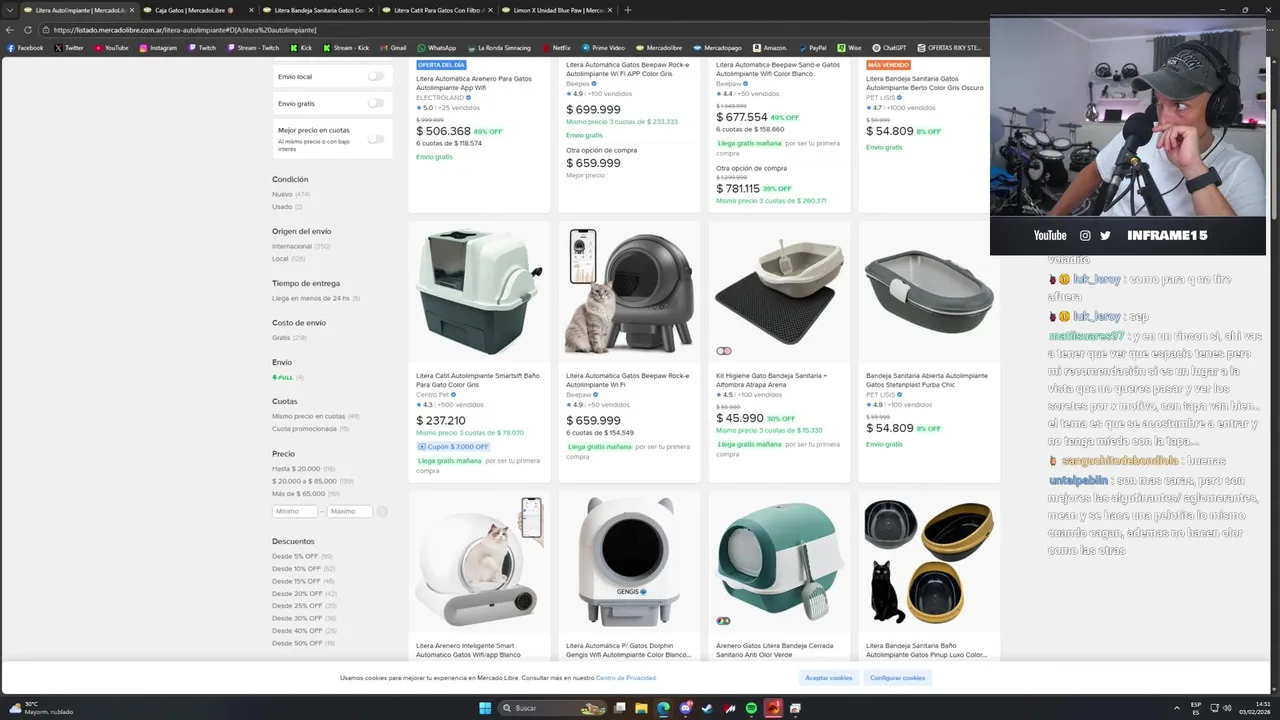This screenshot has height=720, width=1280.
Task: Open the taskbar clock and date
Action: tap(1255, 708)
